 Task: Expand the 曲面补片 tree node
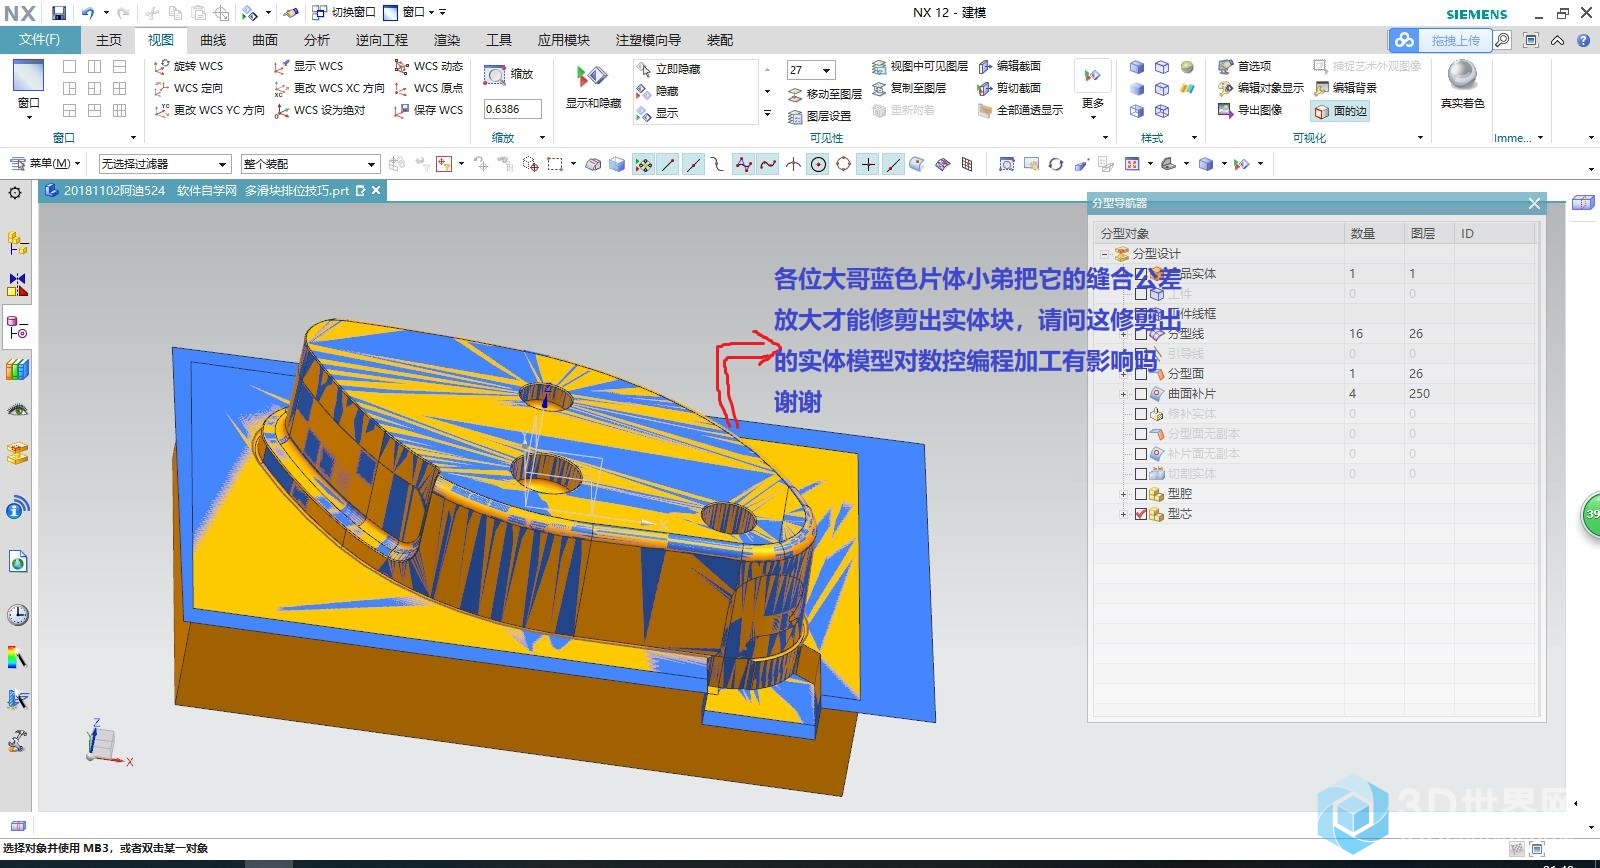(1124, 394)
